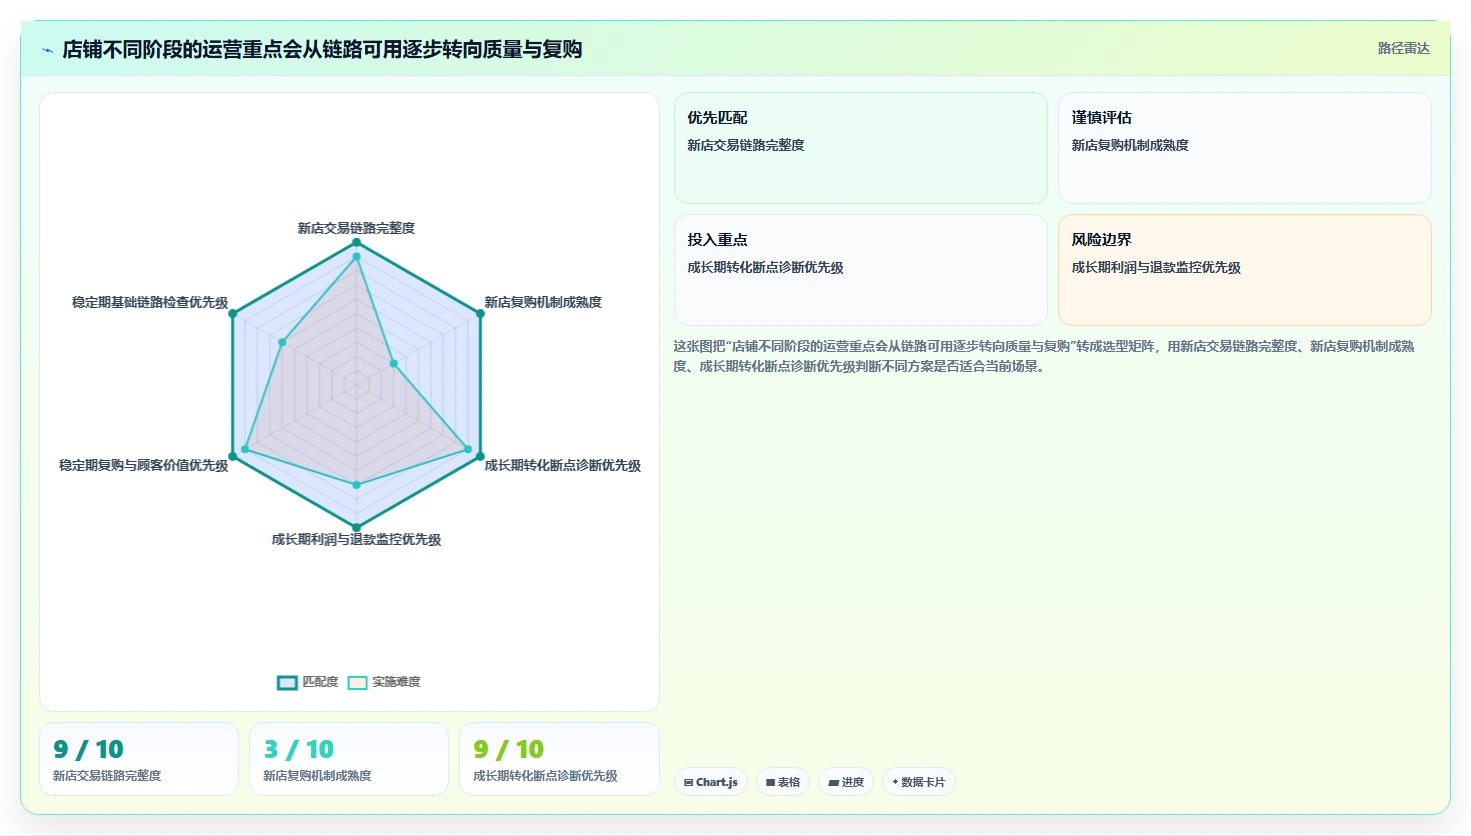This screenshot has width=1471, height=836.
Task: Select the 表格 tag
Action: tap(783, 782)
